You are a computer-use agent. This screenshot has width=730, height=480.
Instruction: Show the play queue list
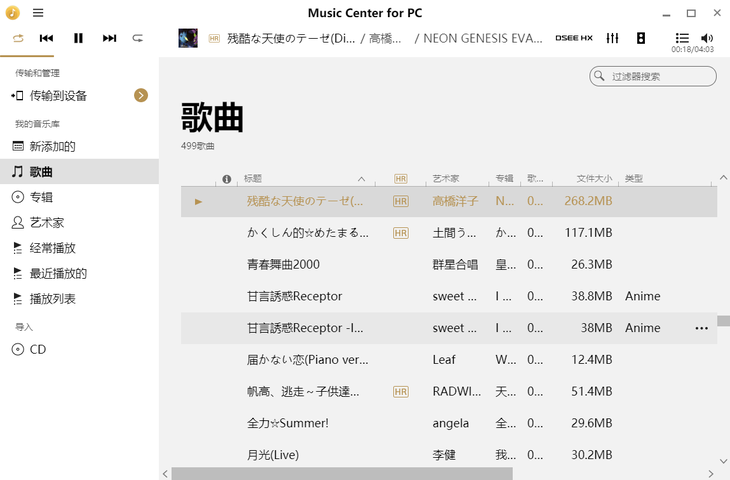tap(682, 38)
